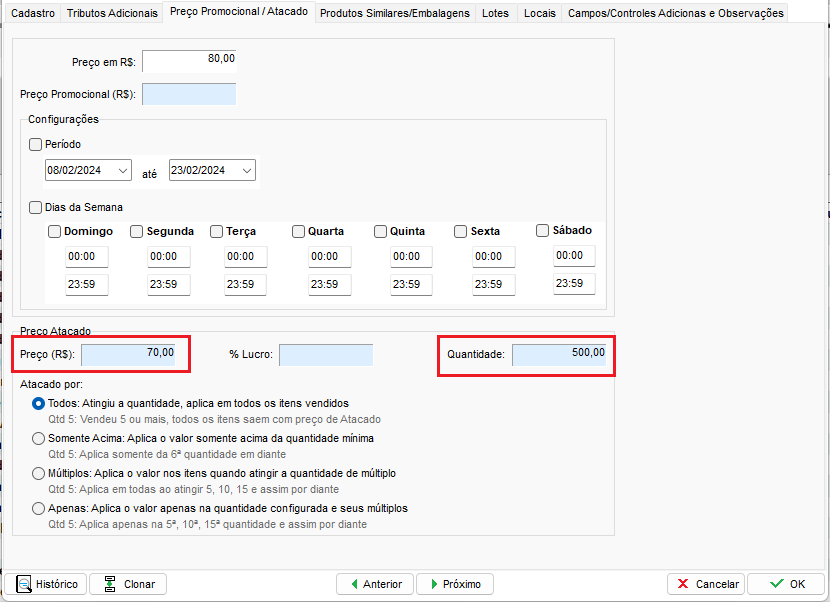Click the Preço Promocional (R$) input field
The image size is (830, 602).
(189, 94)
